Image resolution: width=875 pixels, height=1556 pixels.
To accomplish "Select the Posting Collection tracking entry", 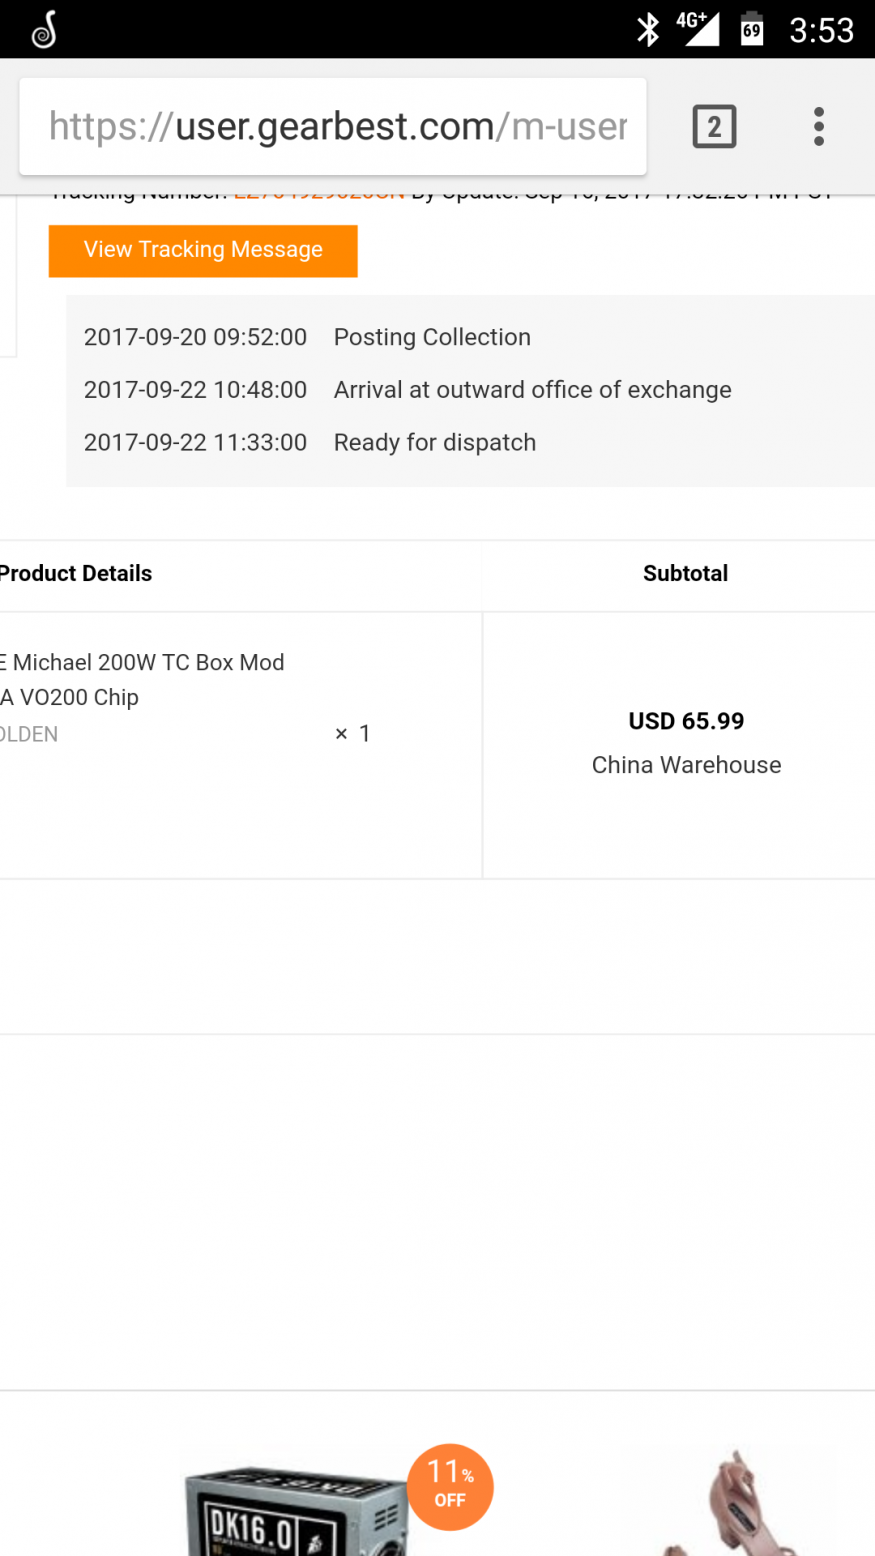I will click(432, 337).
